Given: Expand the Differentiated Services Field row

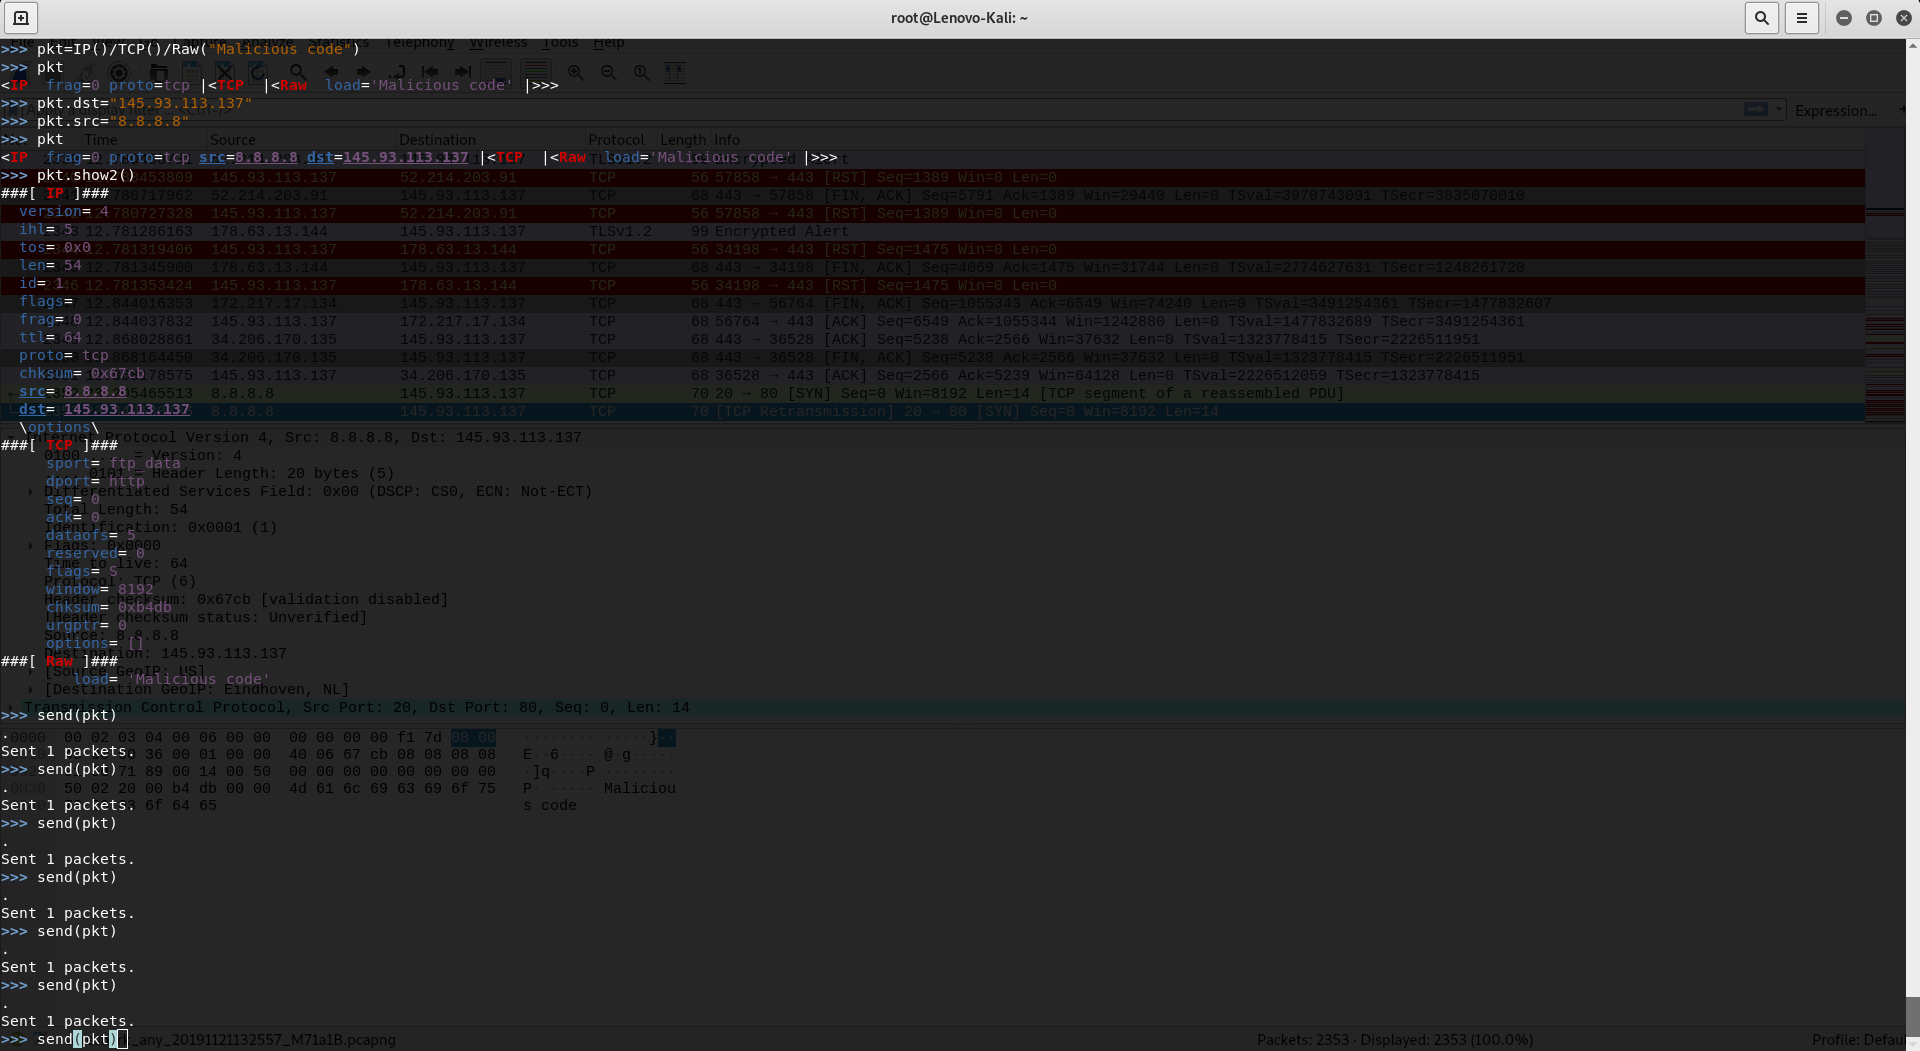Looking at the screenshot, I should [30, 492].
